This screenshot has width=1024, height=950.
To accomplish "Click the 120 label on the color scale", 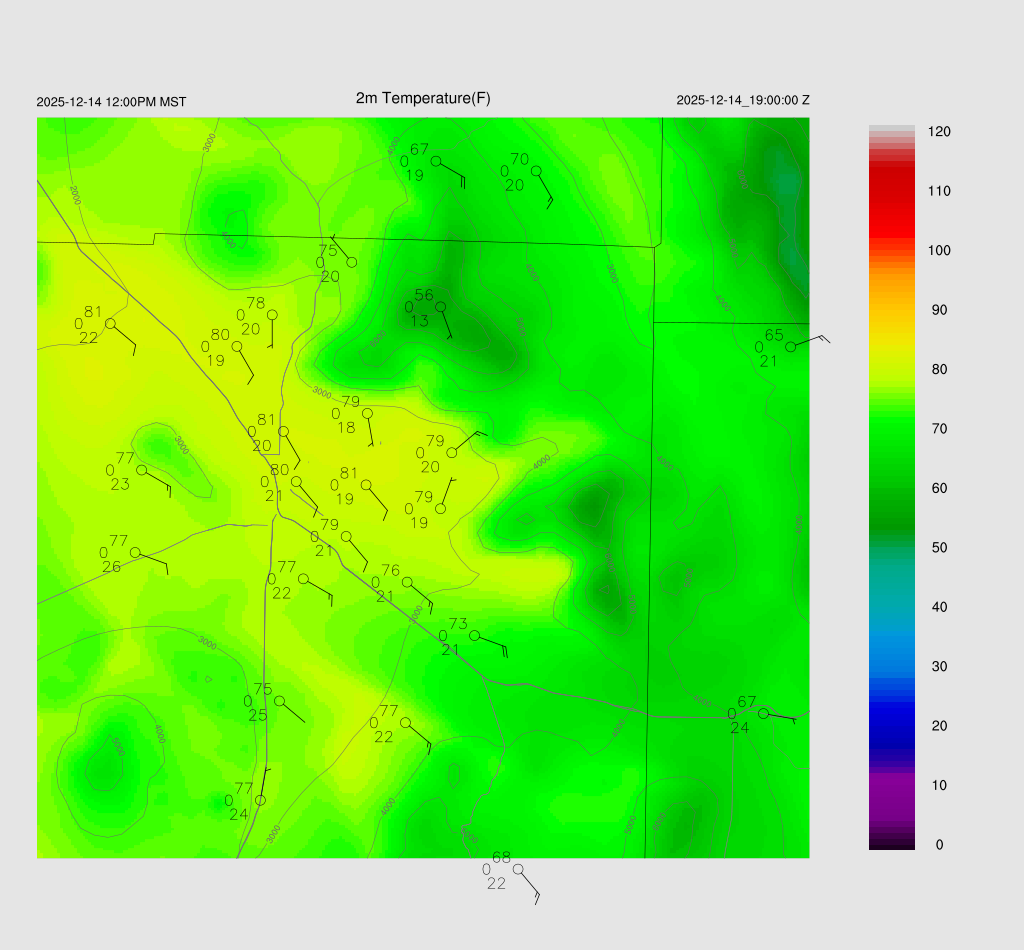I will tap(938, 132).
